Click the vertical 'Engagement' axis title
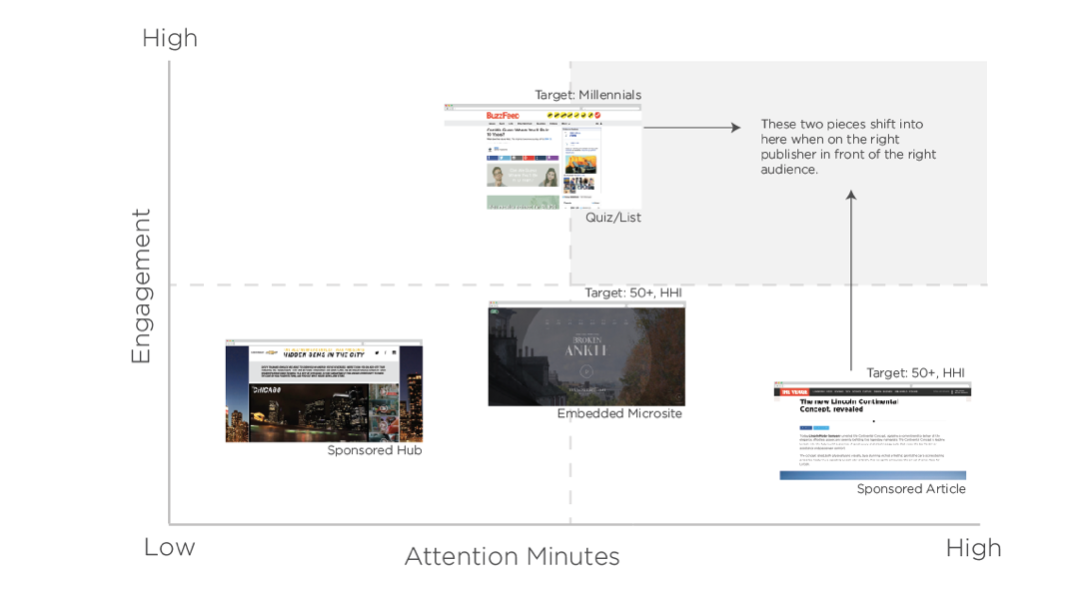 (x=140, y=286)
